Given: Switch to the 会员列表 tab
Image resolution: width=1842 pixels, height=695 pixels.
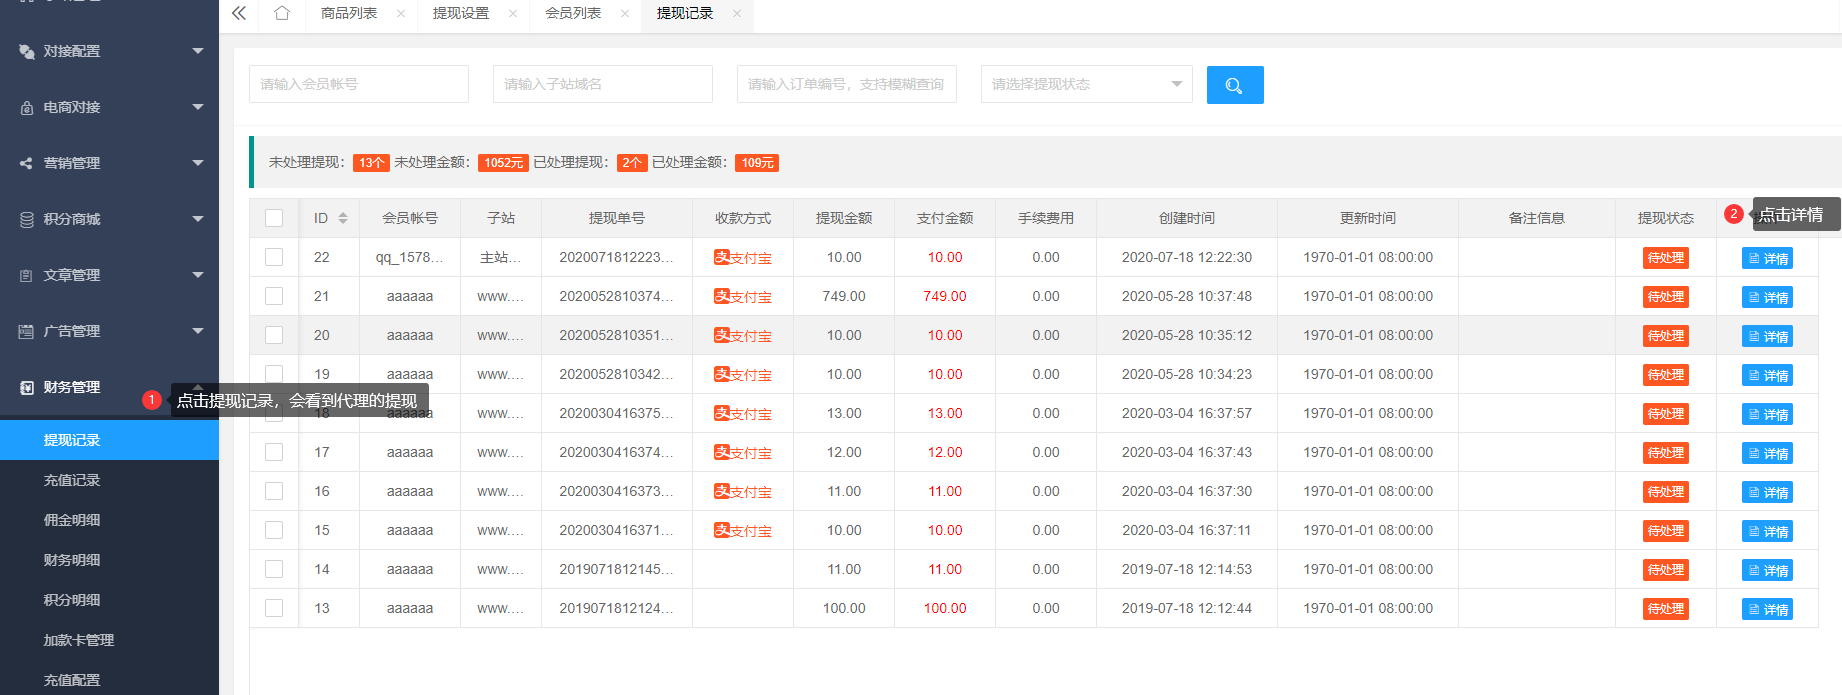Looking at the screenshot, I should coord(573,13).
